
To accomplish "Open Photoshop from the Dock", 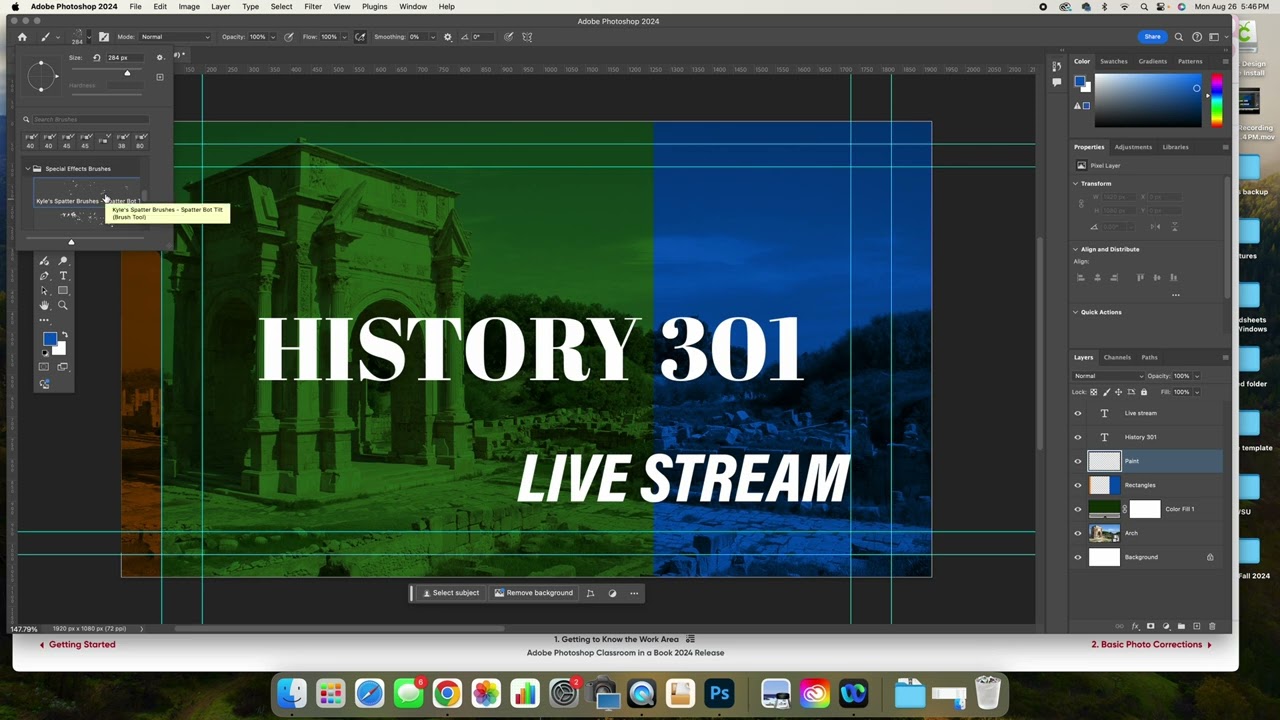I will [719, 693].
